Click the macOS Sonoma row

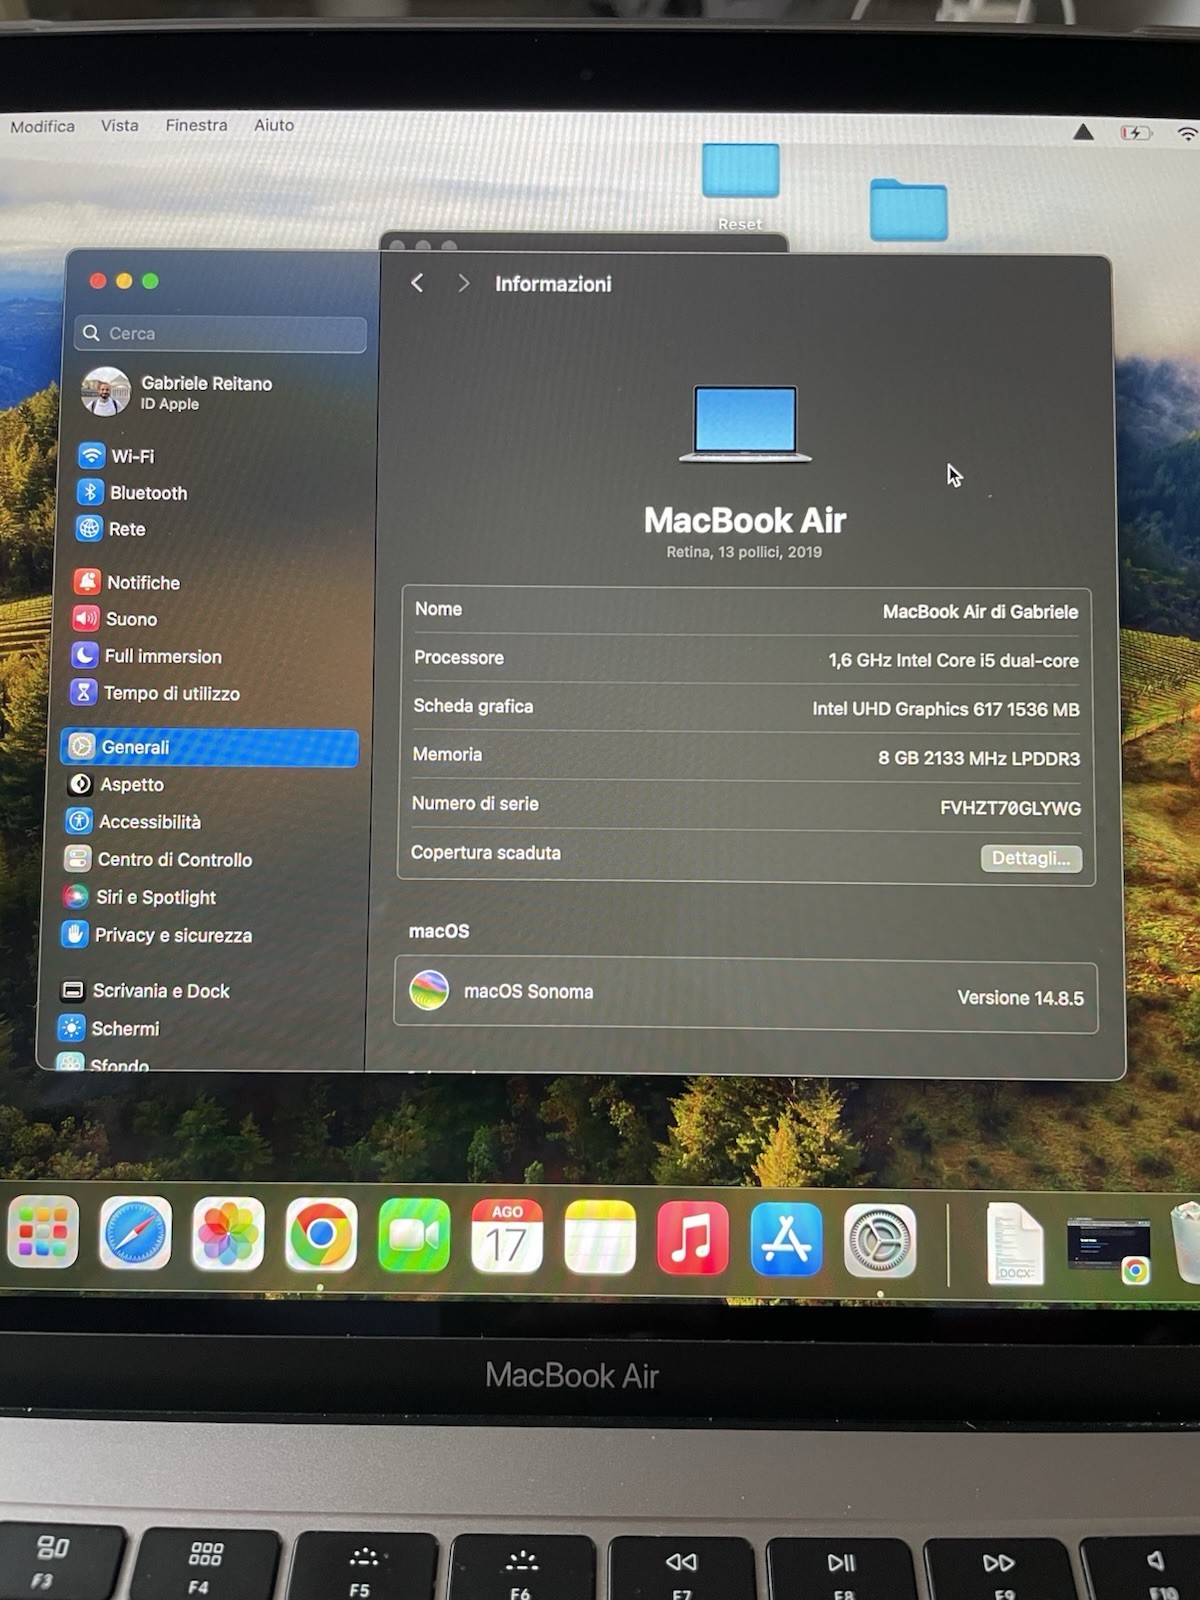746,994
